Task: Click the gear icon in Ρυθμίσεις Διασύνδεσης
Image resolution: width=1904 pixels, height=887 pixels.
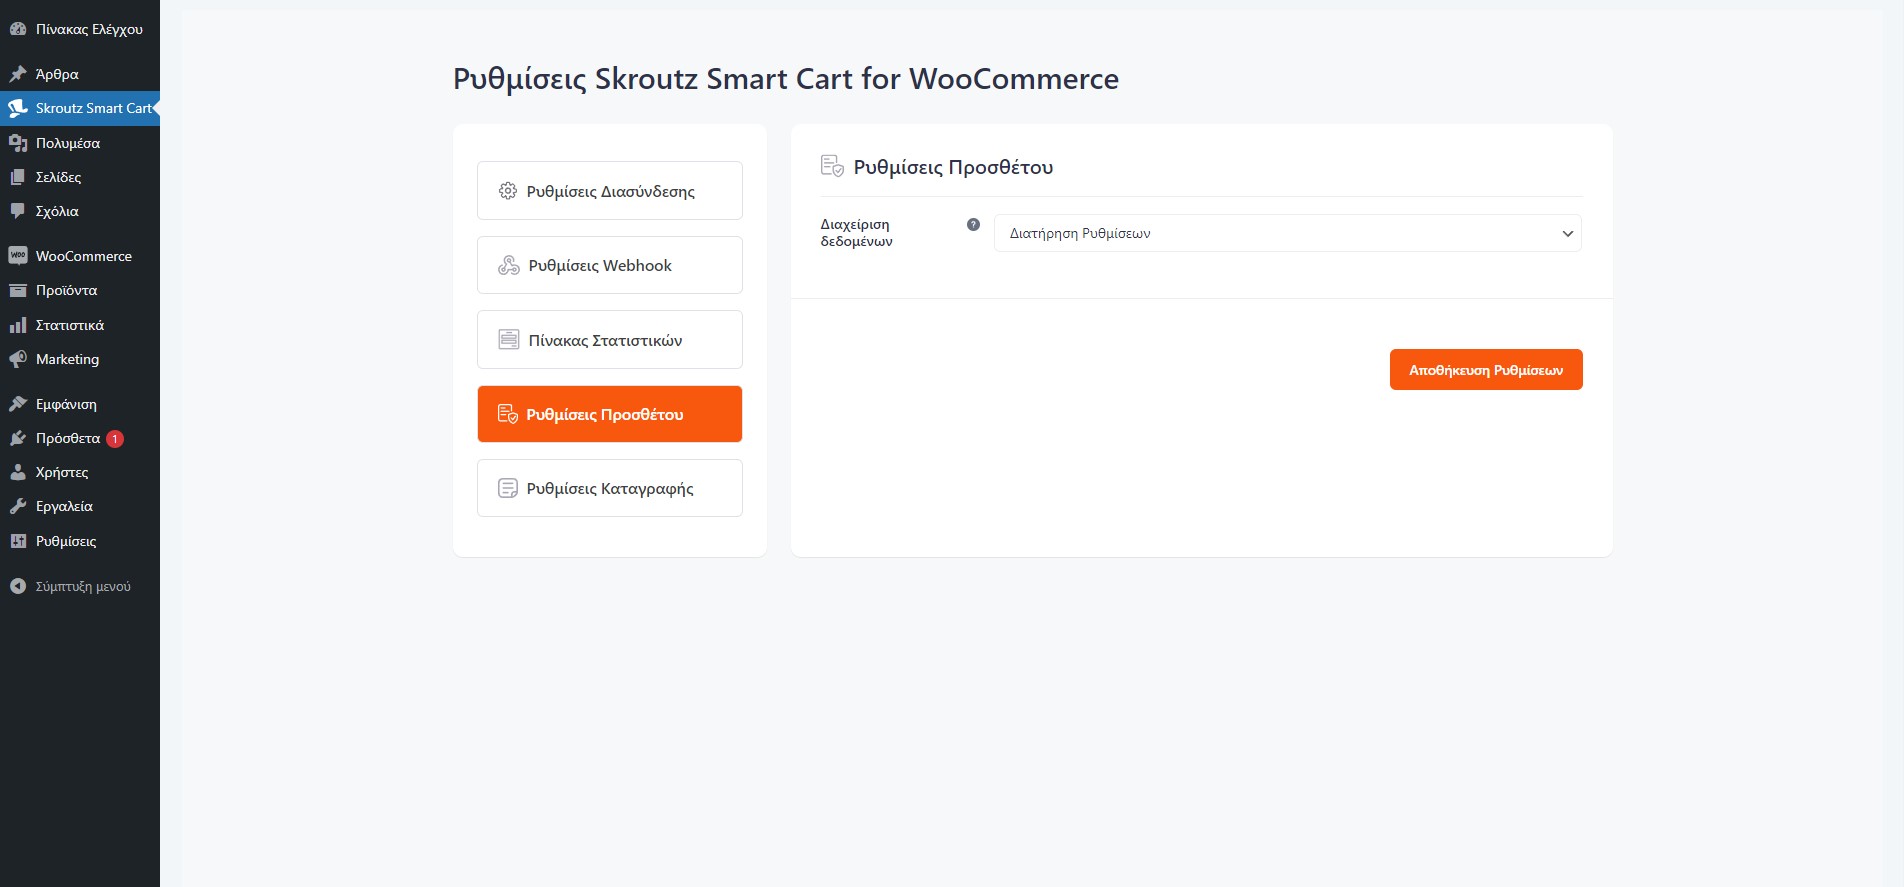Action: [508, 191]
